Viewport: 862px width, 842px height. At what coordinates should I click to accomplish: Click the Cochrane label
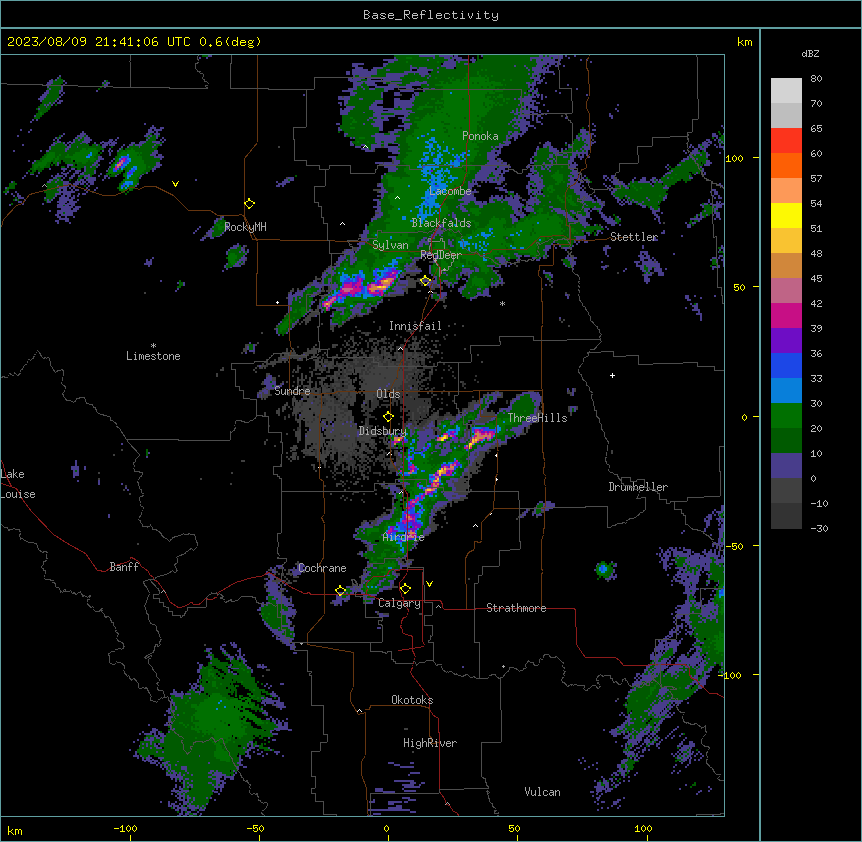322,568
